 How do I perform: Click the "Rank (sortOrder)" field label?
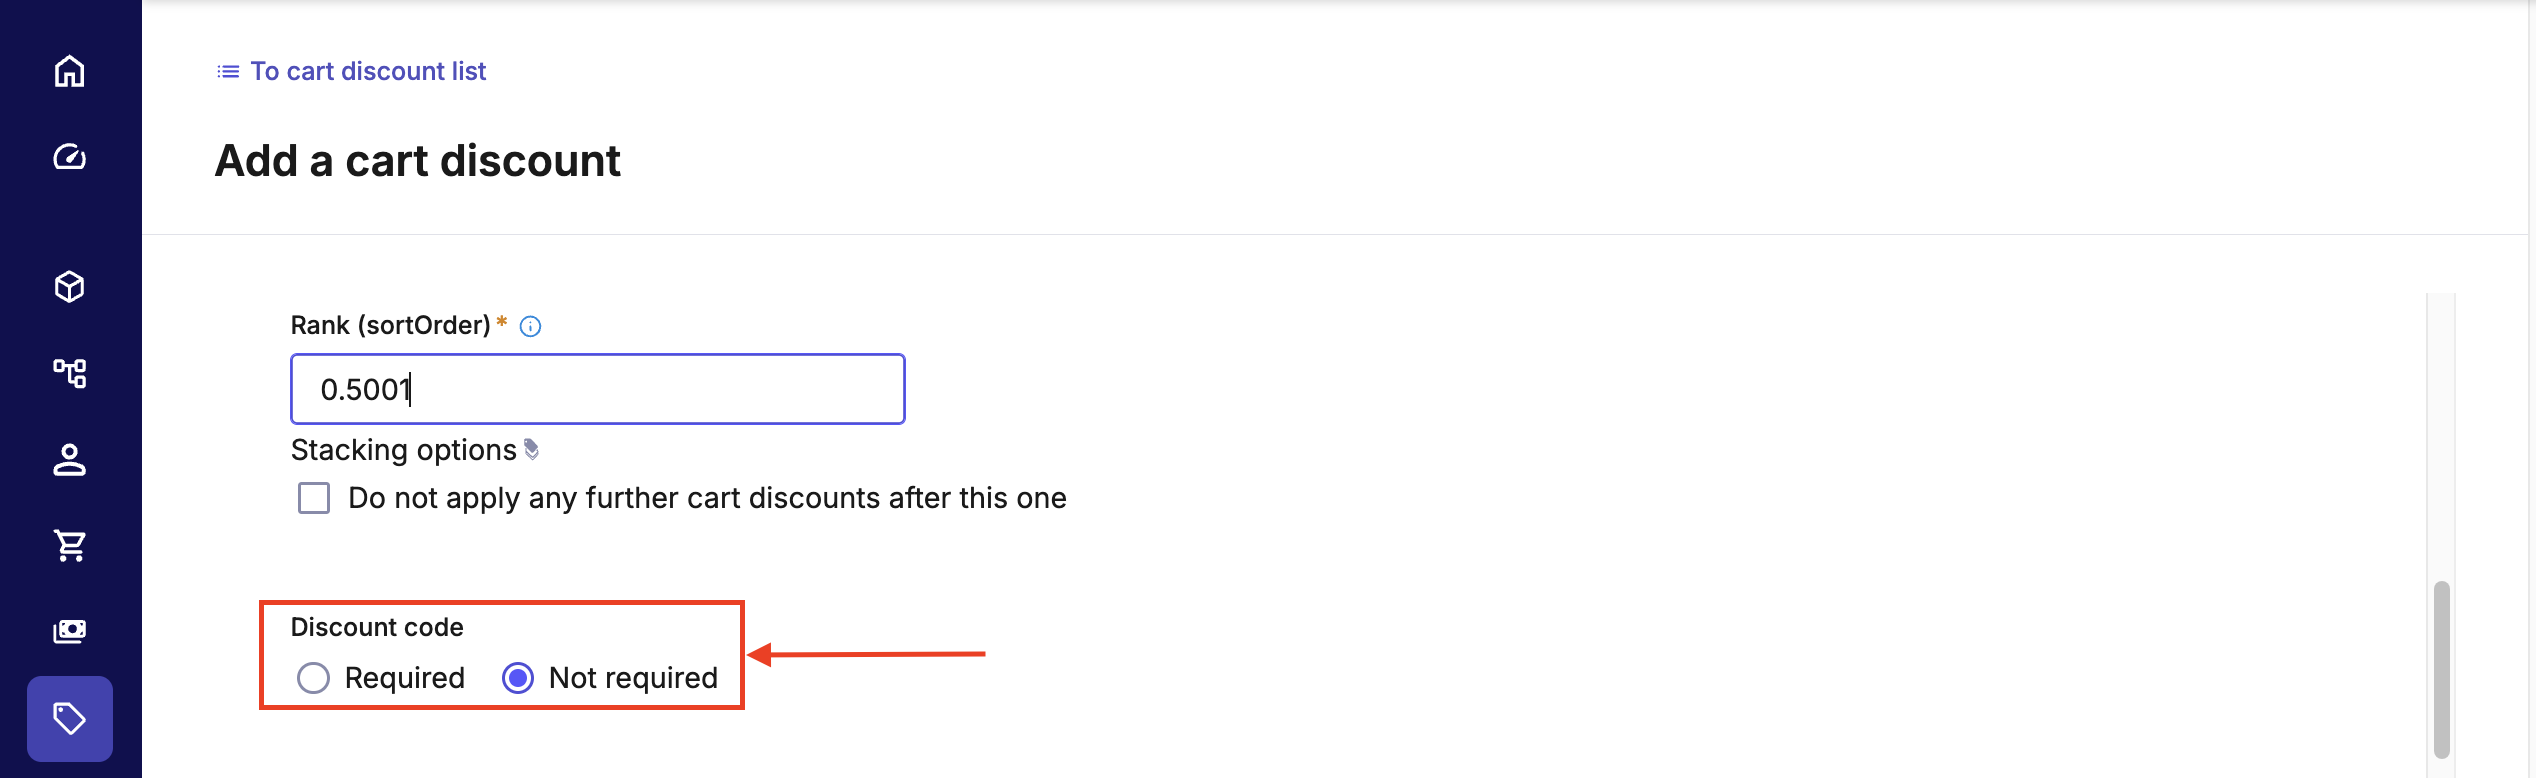click(390, 326)
